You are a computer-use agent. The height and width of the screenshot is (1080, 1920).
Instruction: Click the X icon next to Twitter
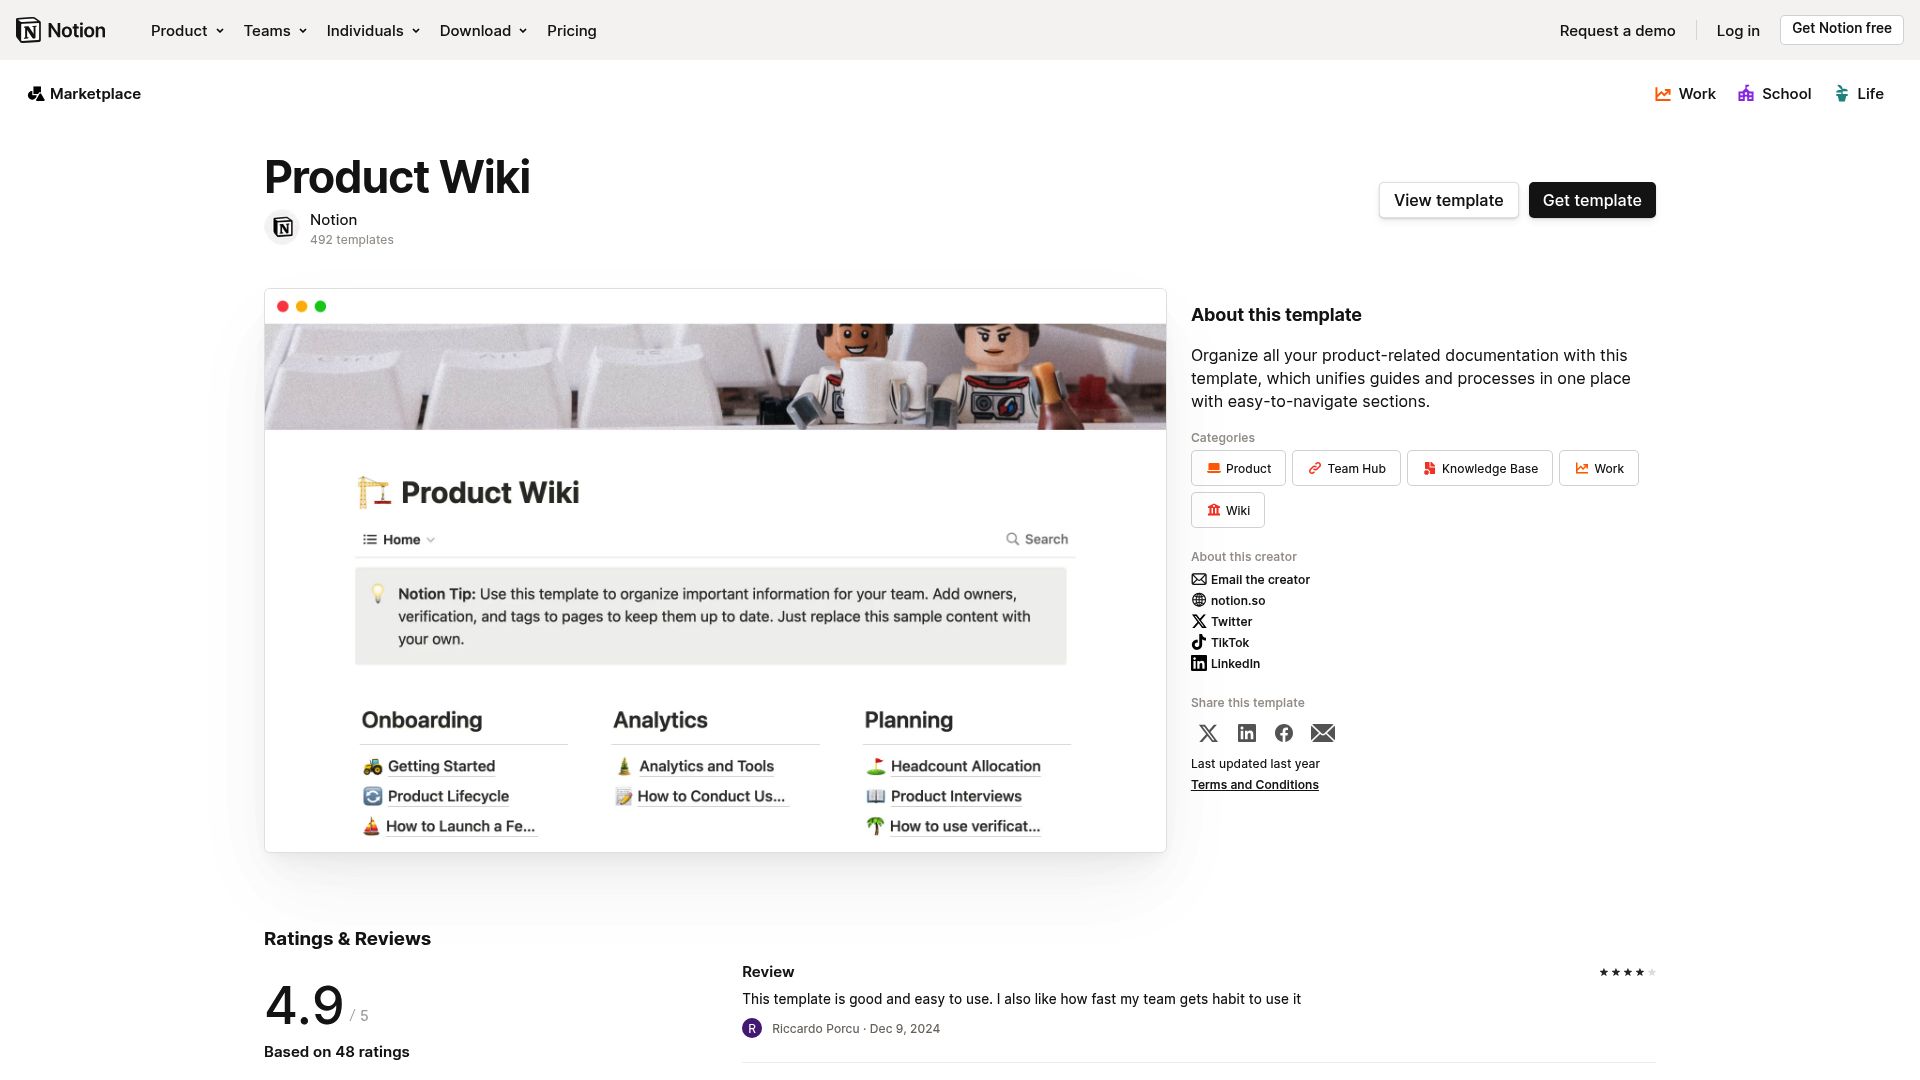click(1199, 622)
